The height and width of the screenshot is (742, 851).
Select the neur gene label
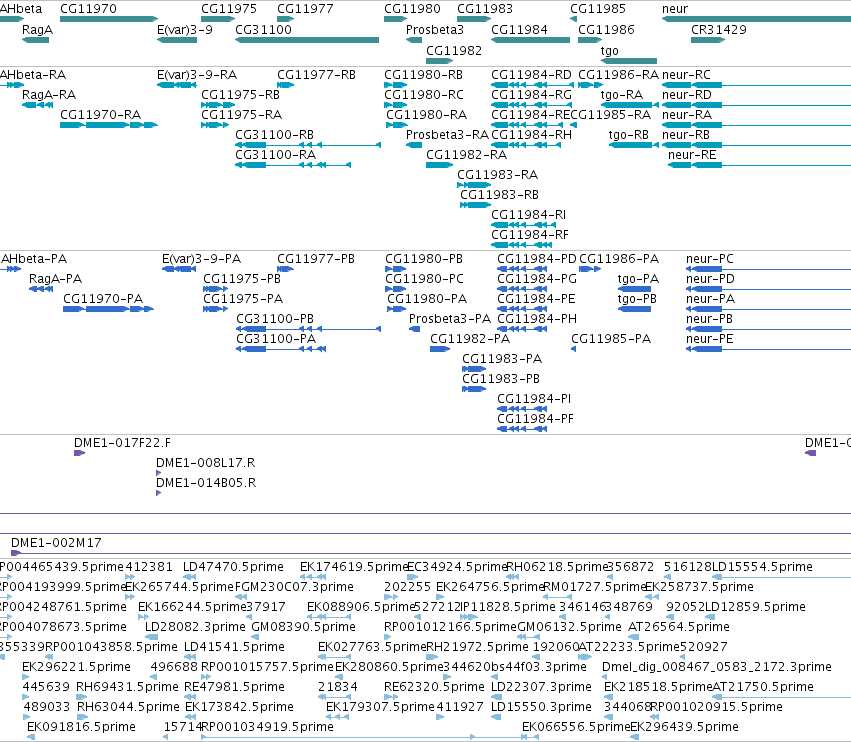click(x=675, y=9)
